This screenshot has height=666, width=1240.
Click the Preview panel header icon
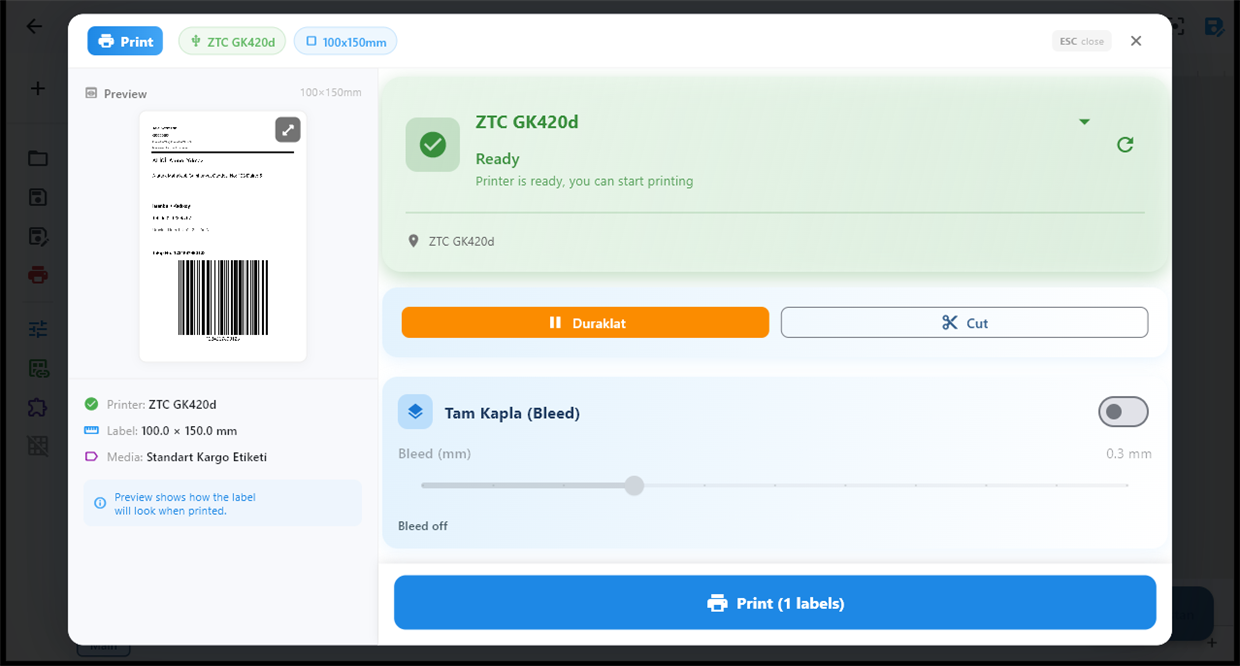[x=92, y=93]
